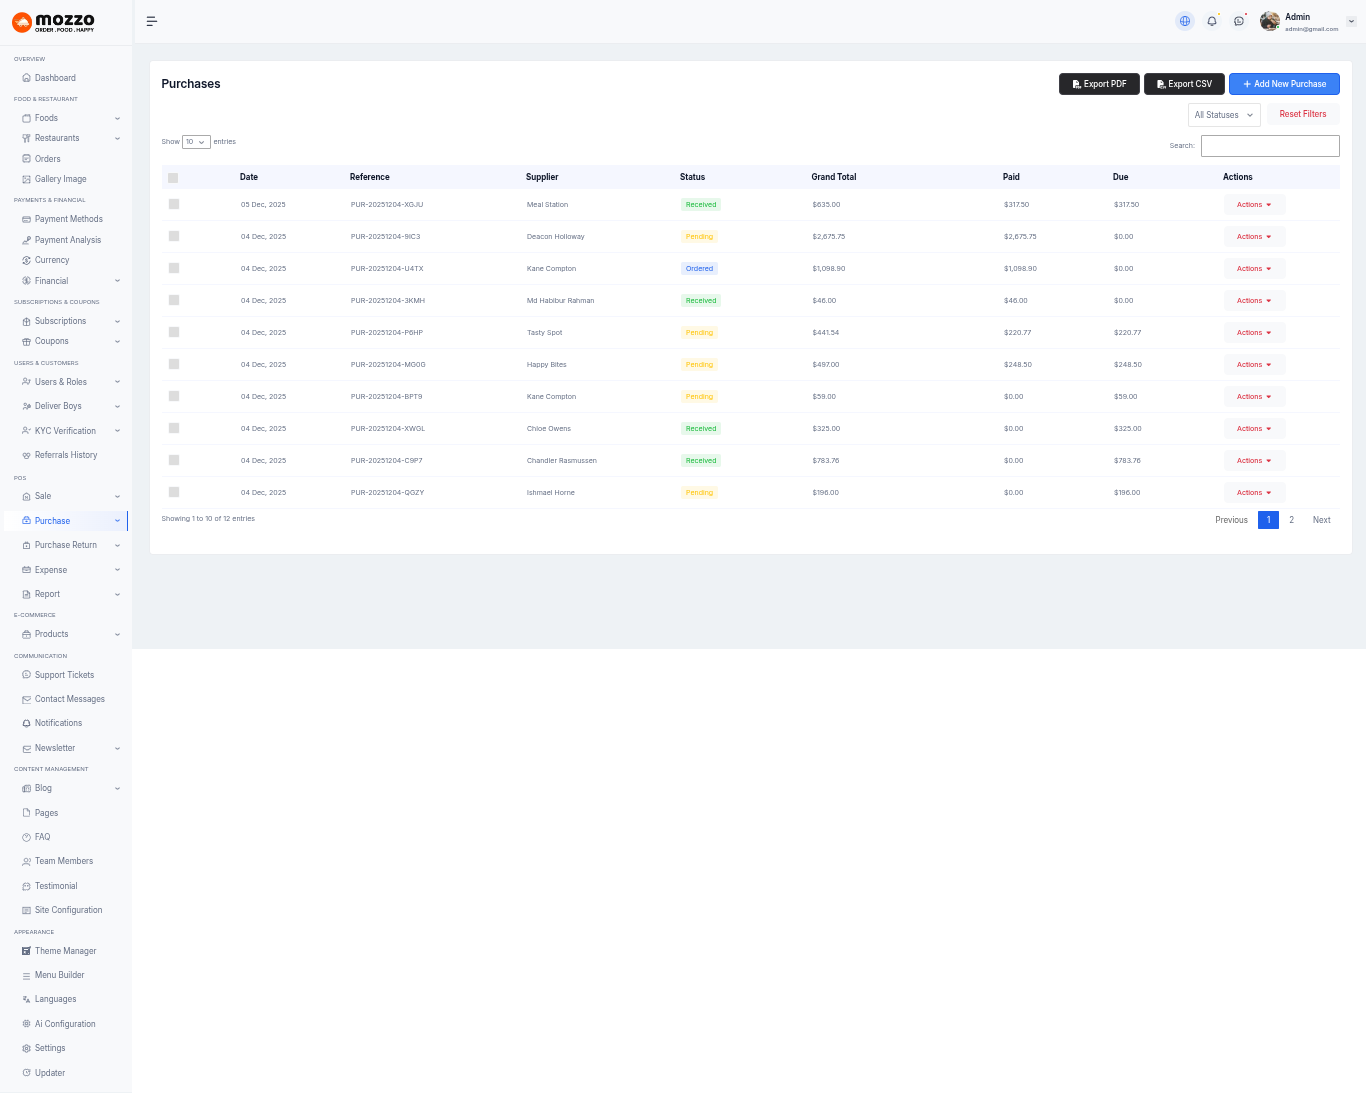Image resolution: width=1366 pixels, height=1093 pixels.
Task: Click the Add New Purchase button
Action: pos(1284,84)
